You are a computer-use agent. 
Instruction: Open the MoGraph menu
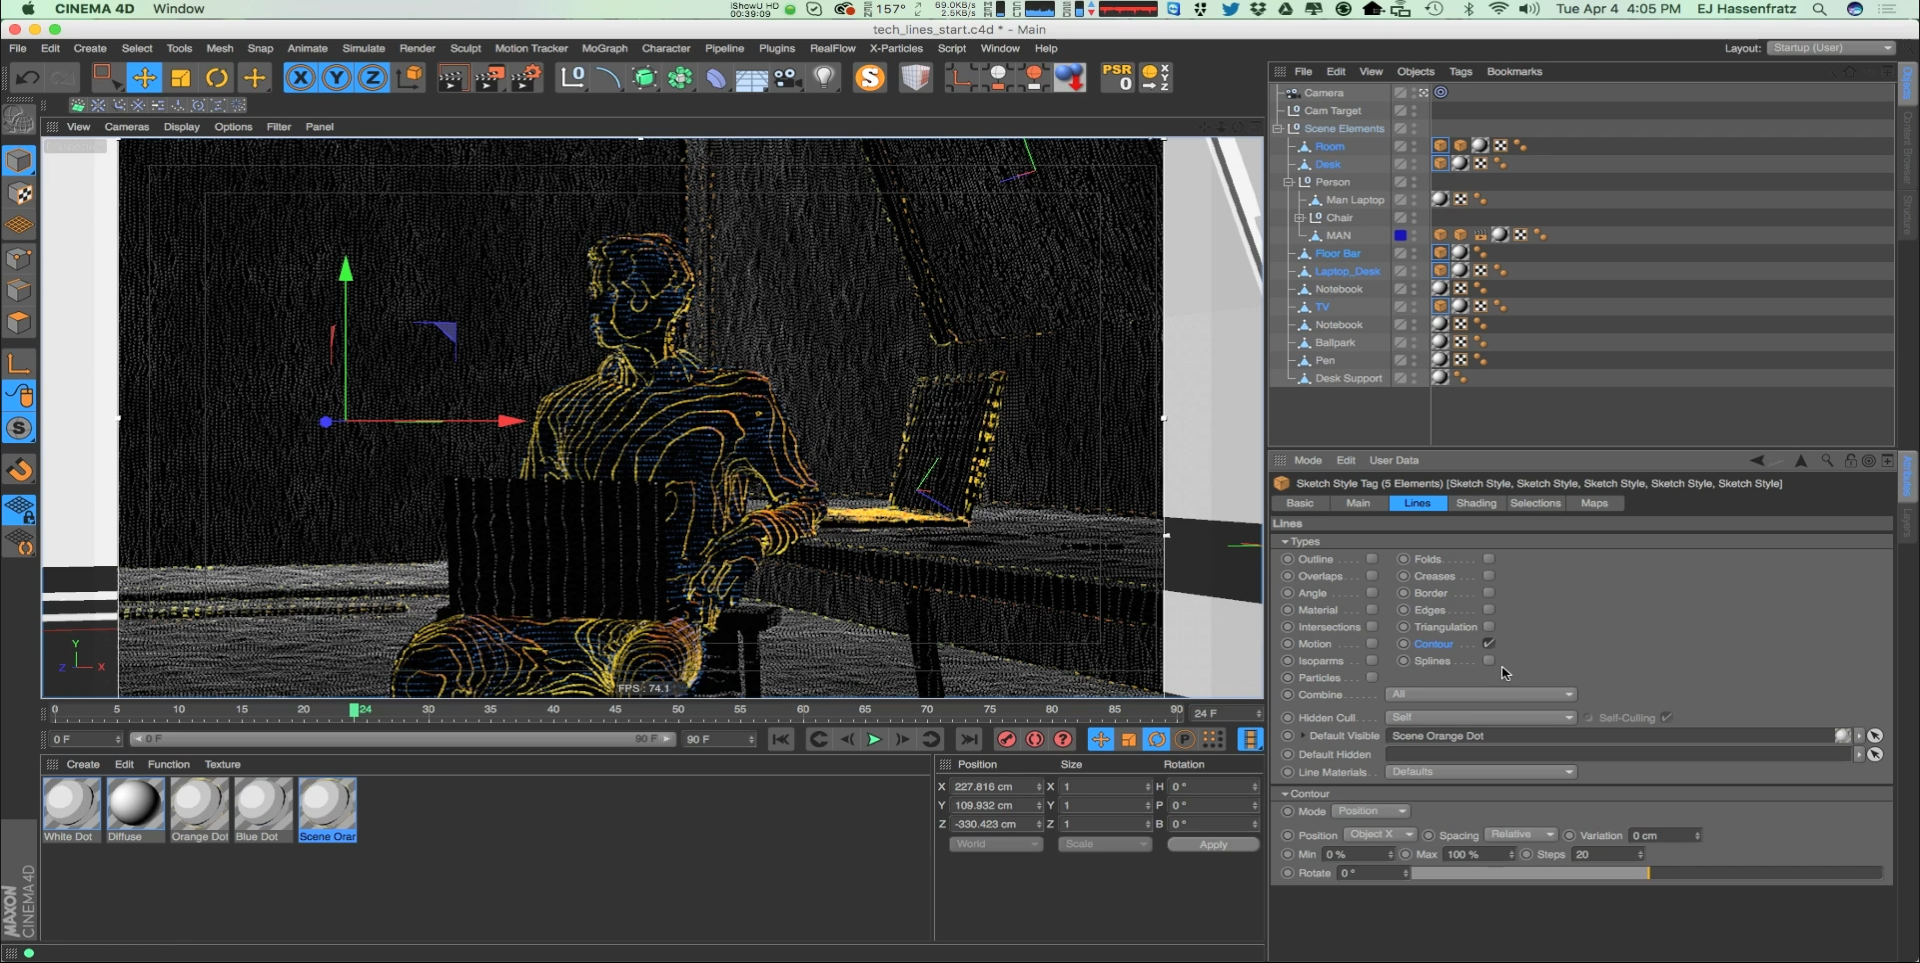604,48
